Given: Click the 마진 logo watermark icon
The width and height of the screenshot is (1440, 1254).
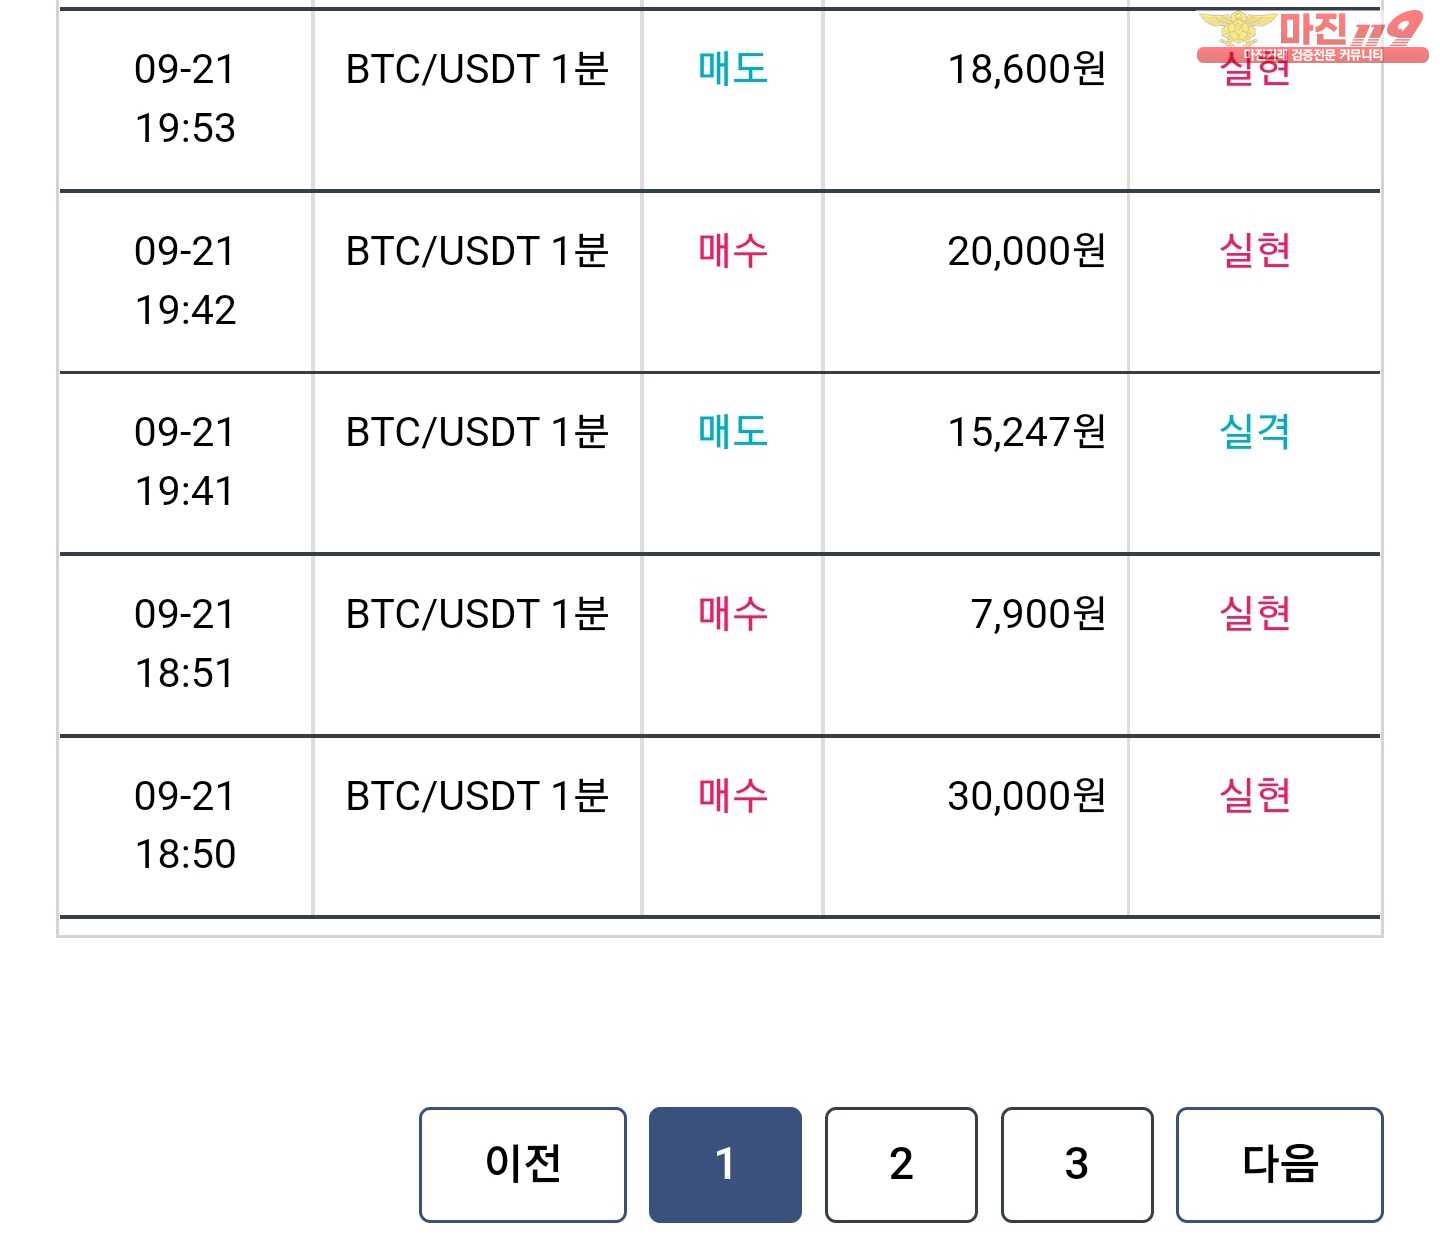Looking at the screenshot, I should coord(1312,37).
